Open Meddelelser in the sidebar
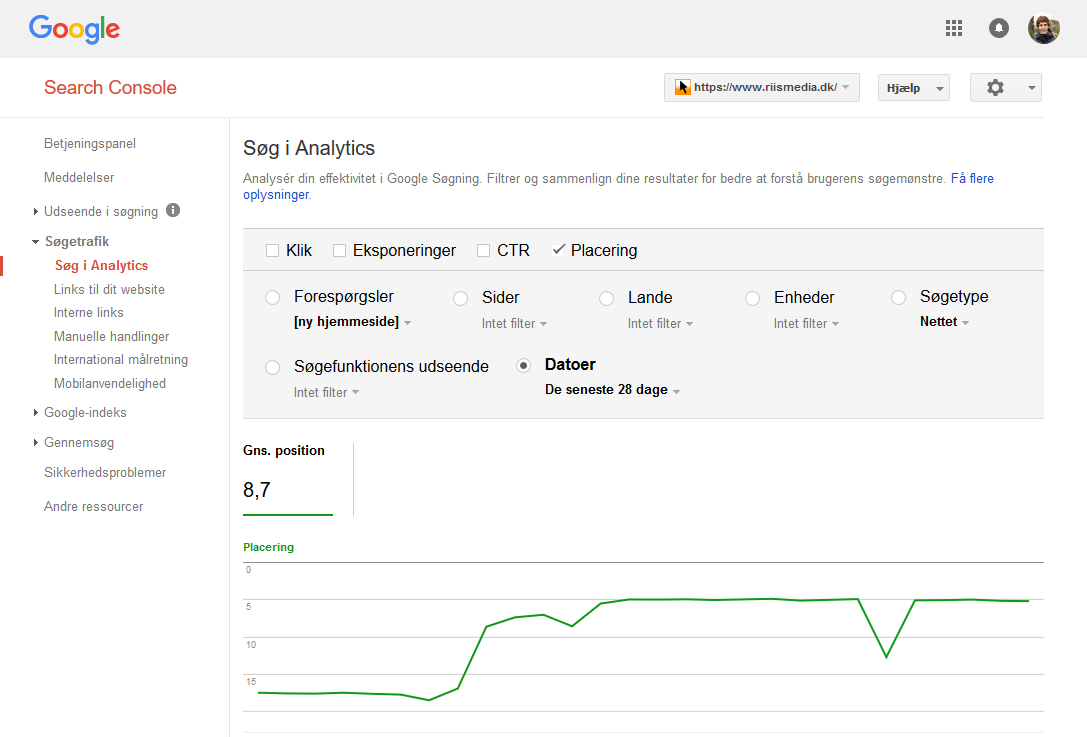1087x737 pixels. 79,177
